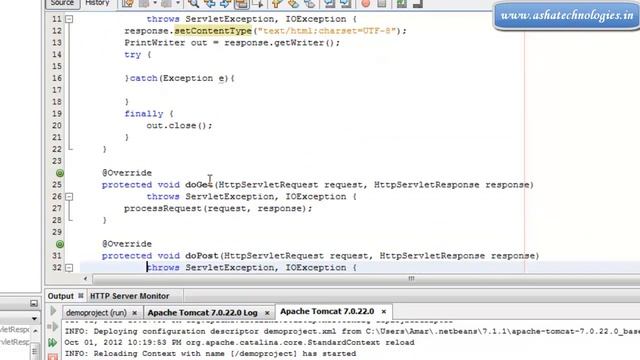
Task: Click the PrintWriter declaration on line 13
Action: pos(232,43)
